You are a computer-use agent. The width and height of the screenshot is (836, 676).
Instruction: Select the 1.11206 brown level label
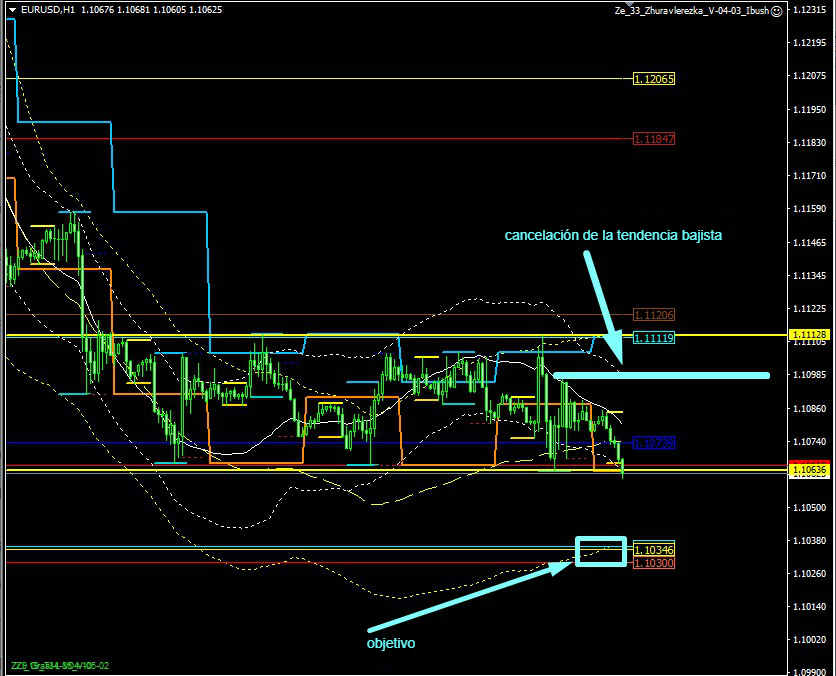click(654, 315)
